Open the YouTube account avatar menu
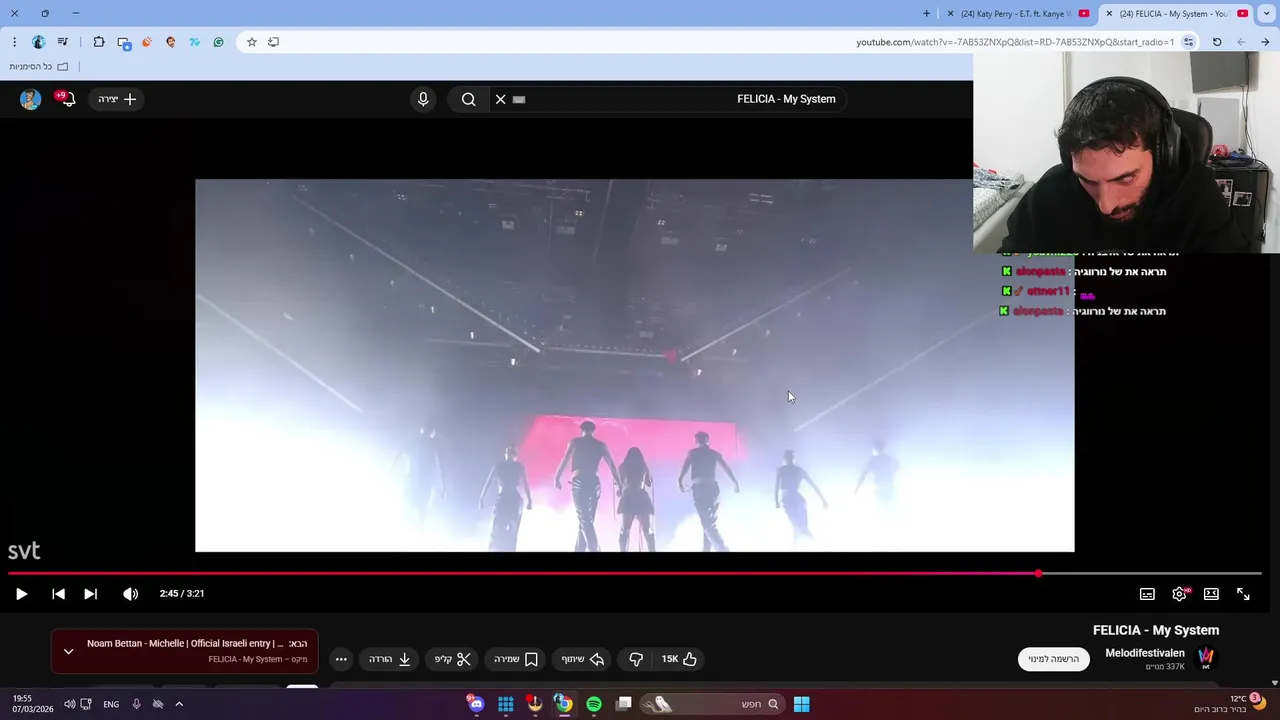Image resolution: width=1280 pixels, height=720 pixels. 30,99
